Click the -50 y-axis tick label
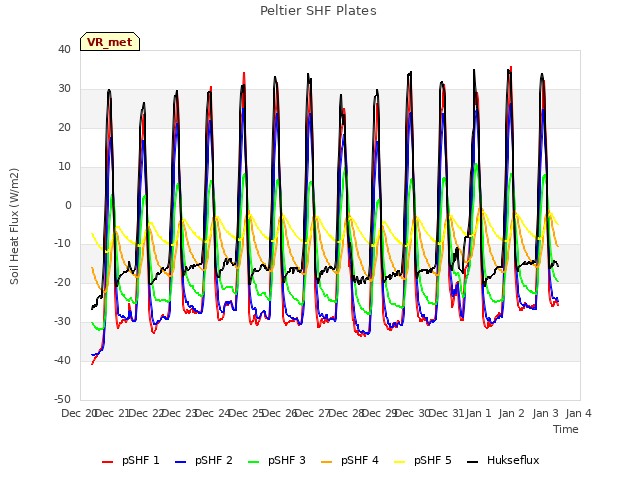The width and height of the screenshot is (640, 480). point(63,399)
